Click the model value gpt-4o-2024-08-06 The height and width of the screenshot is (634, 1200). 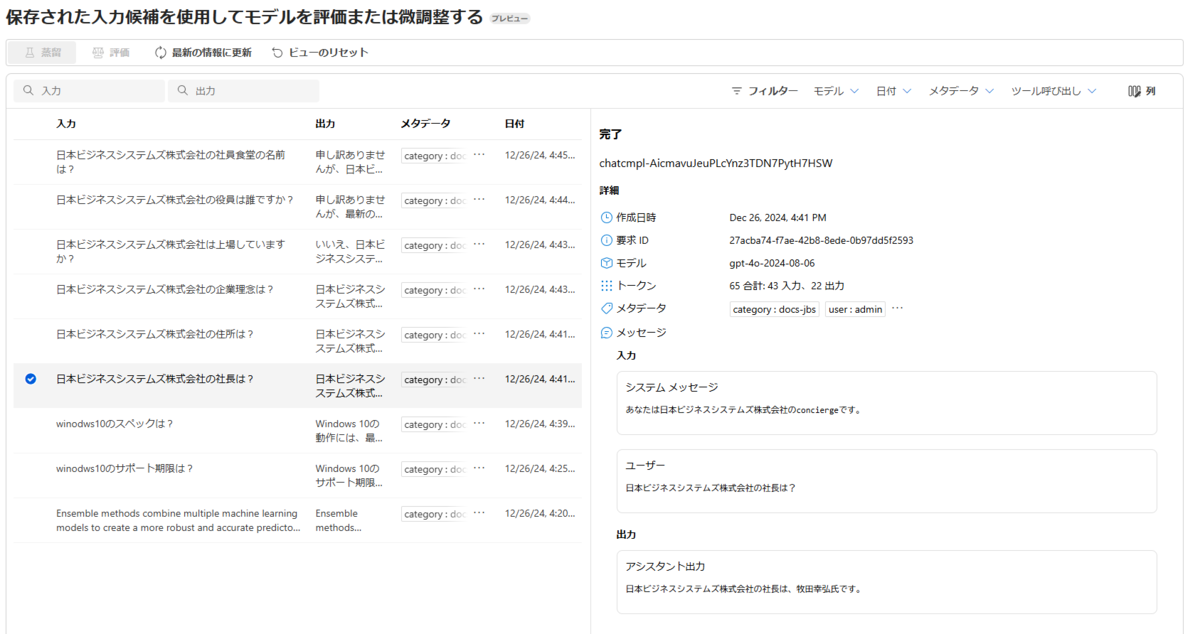pyautogui.click(x=772, y=263)
